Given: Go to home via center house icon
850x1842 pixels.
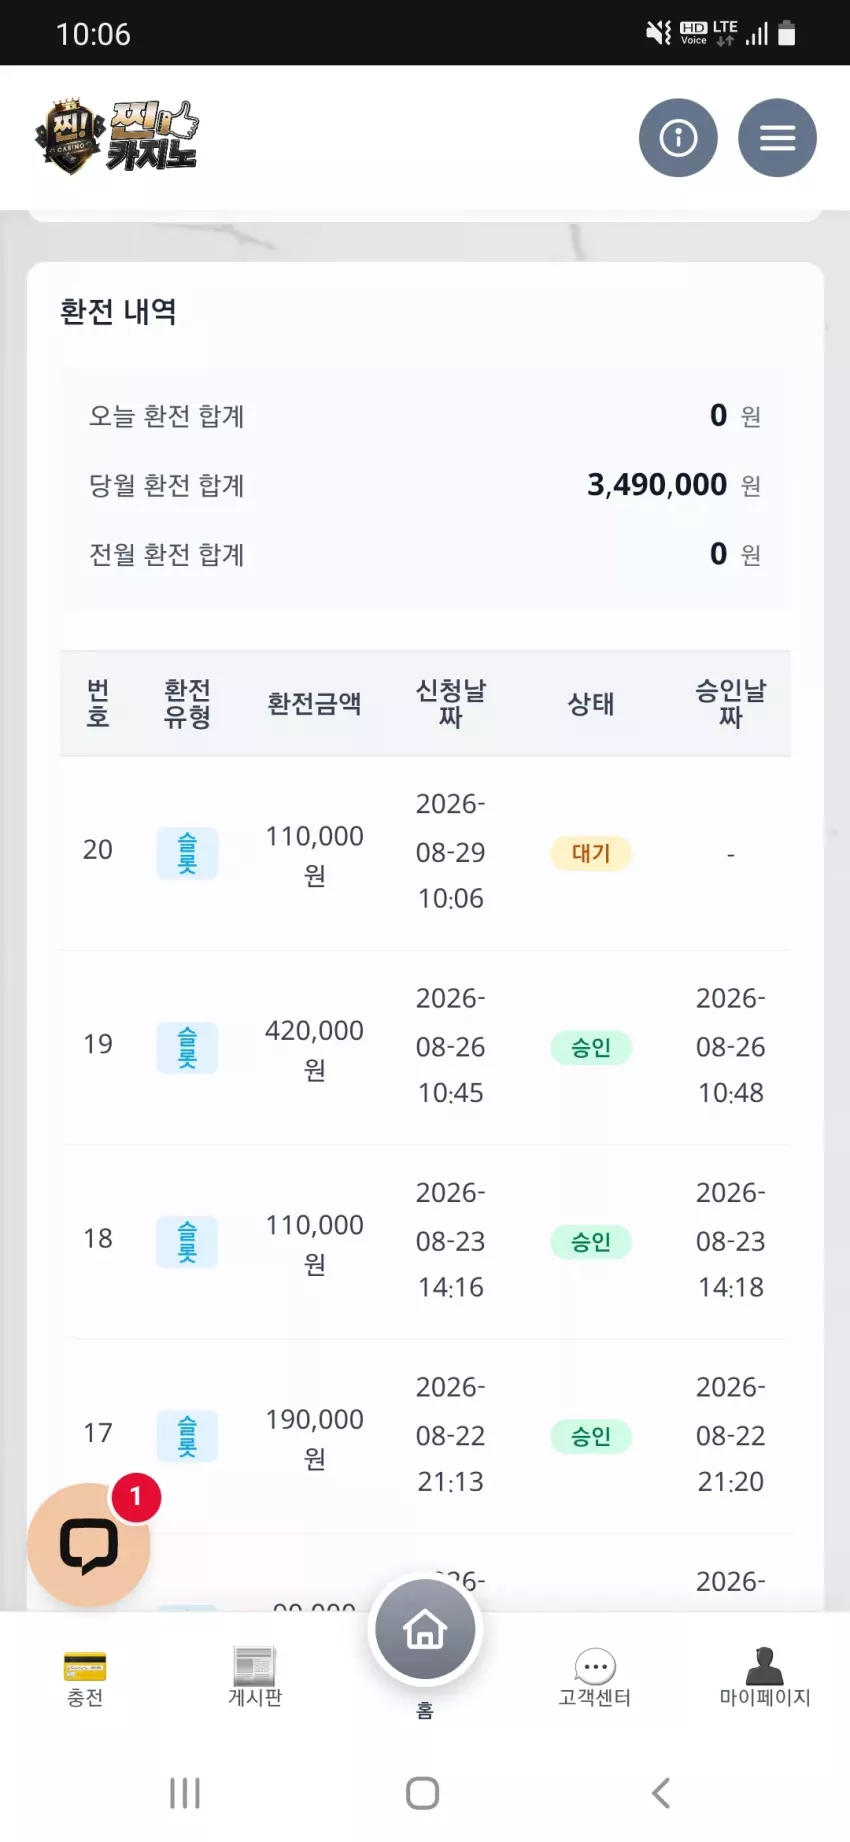Looking at the screenshot, I should click(425, 1629).
